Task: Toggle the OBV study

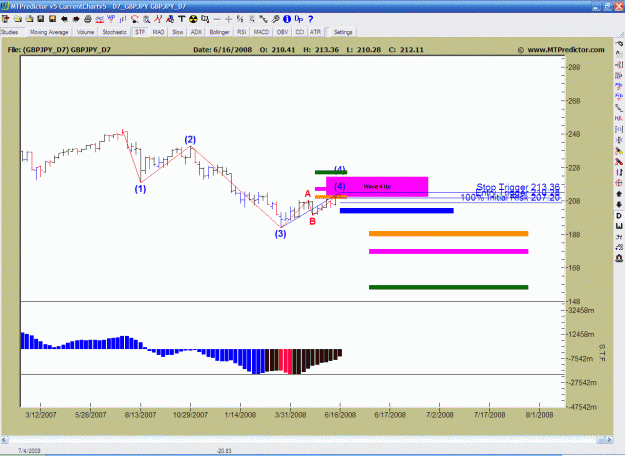Action: click(283, 32)
